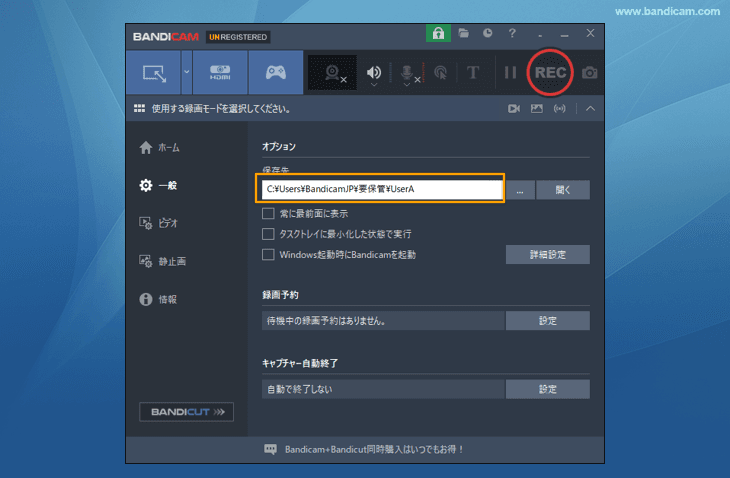Open the 静止画 settings tab
The height and width of the screenshot is (478, 730).
pos(162,261)
